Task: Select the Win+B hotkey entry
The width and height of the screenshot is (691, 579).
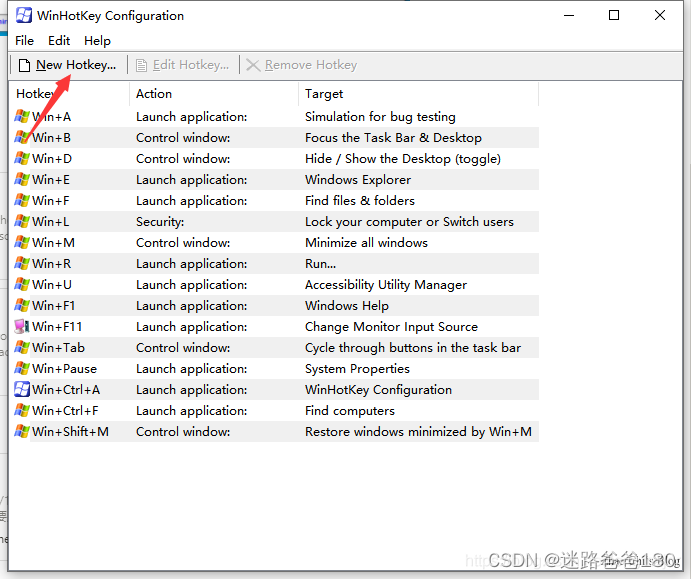Action: 51,138
